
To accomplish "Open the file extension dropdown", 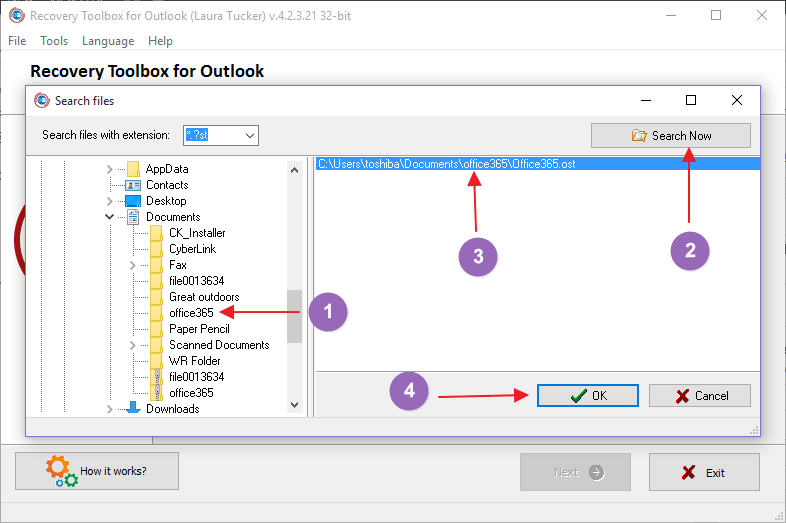I will pyautogui.click(x=250, y=135).
